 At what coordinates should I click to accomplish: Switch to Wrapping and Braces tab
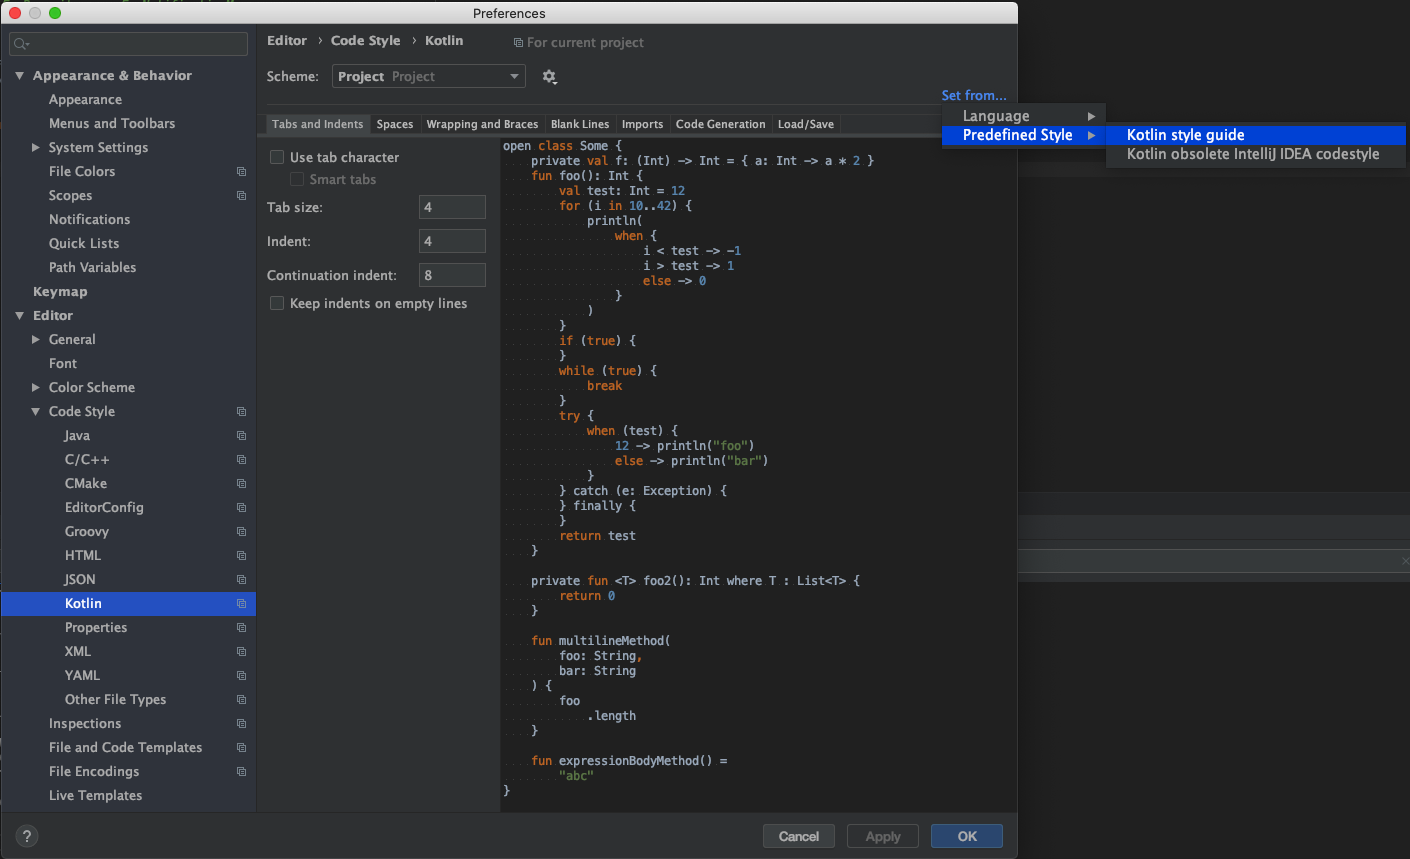tap(482, 124)
